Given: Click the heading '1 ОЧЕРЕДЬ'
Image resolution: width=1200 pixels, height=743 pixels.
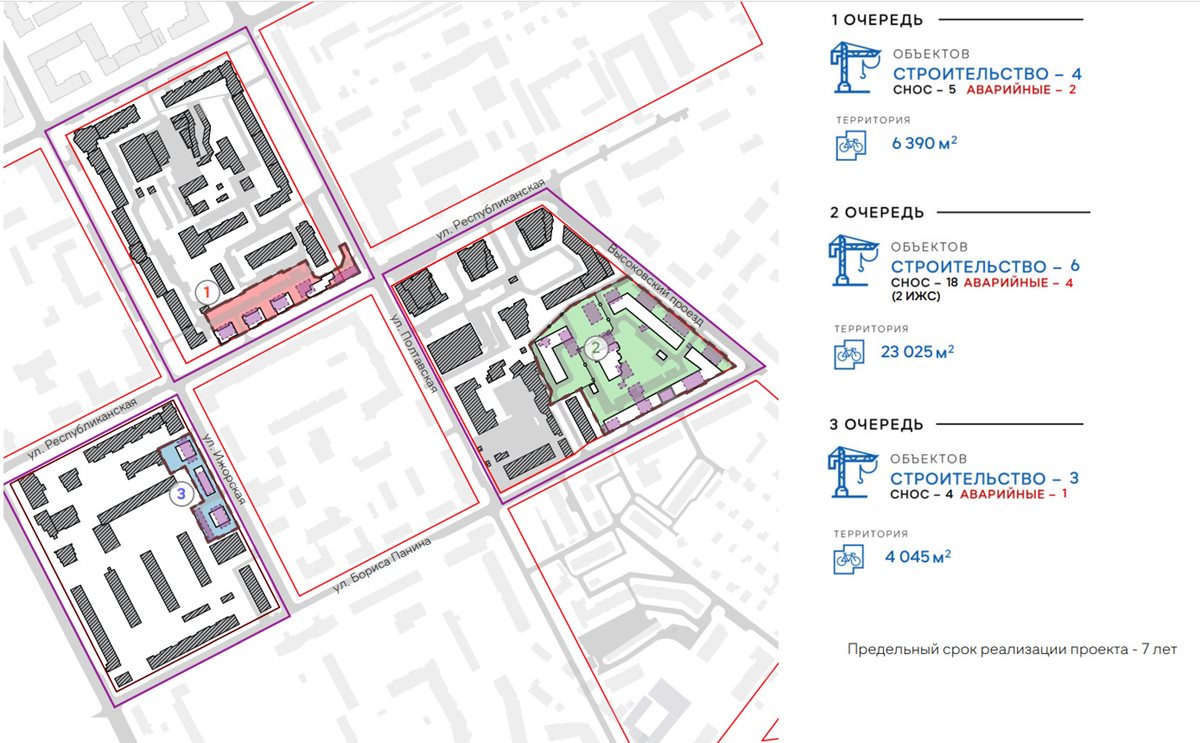Looking at the screenshot, I should pos(877,20).
